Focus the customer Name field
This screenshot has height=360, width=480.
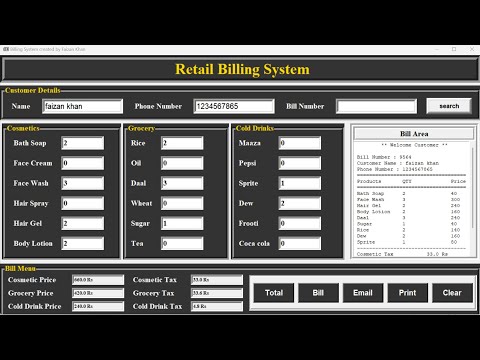(82, 106)
